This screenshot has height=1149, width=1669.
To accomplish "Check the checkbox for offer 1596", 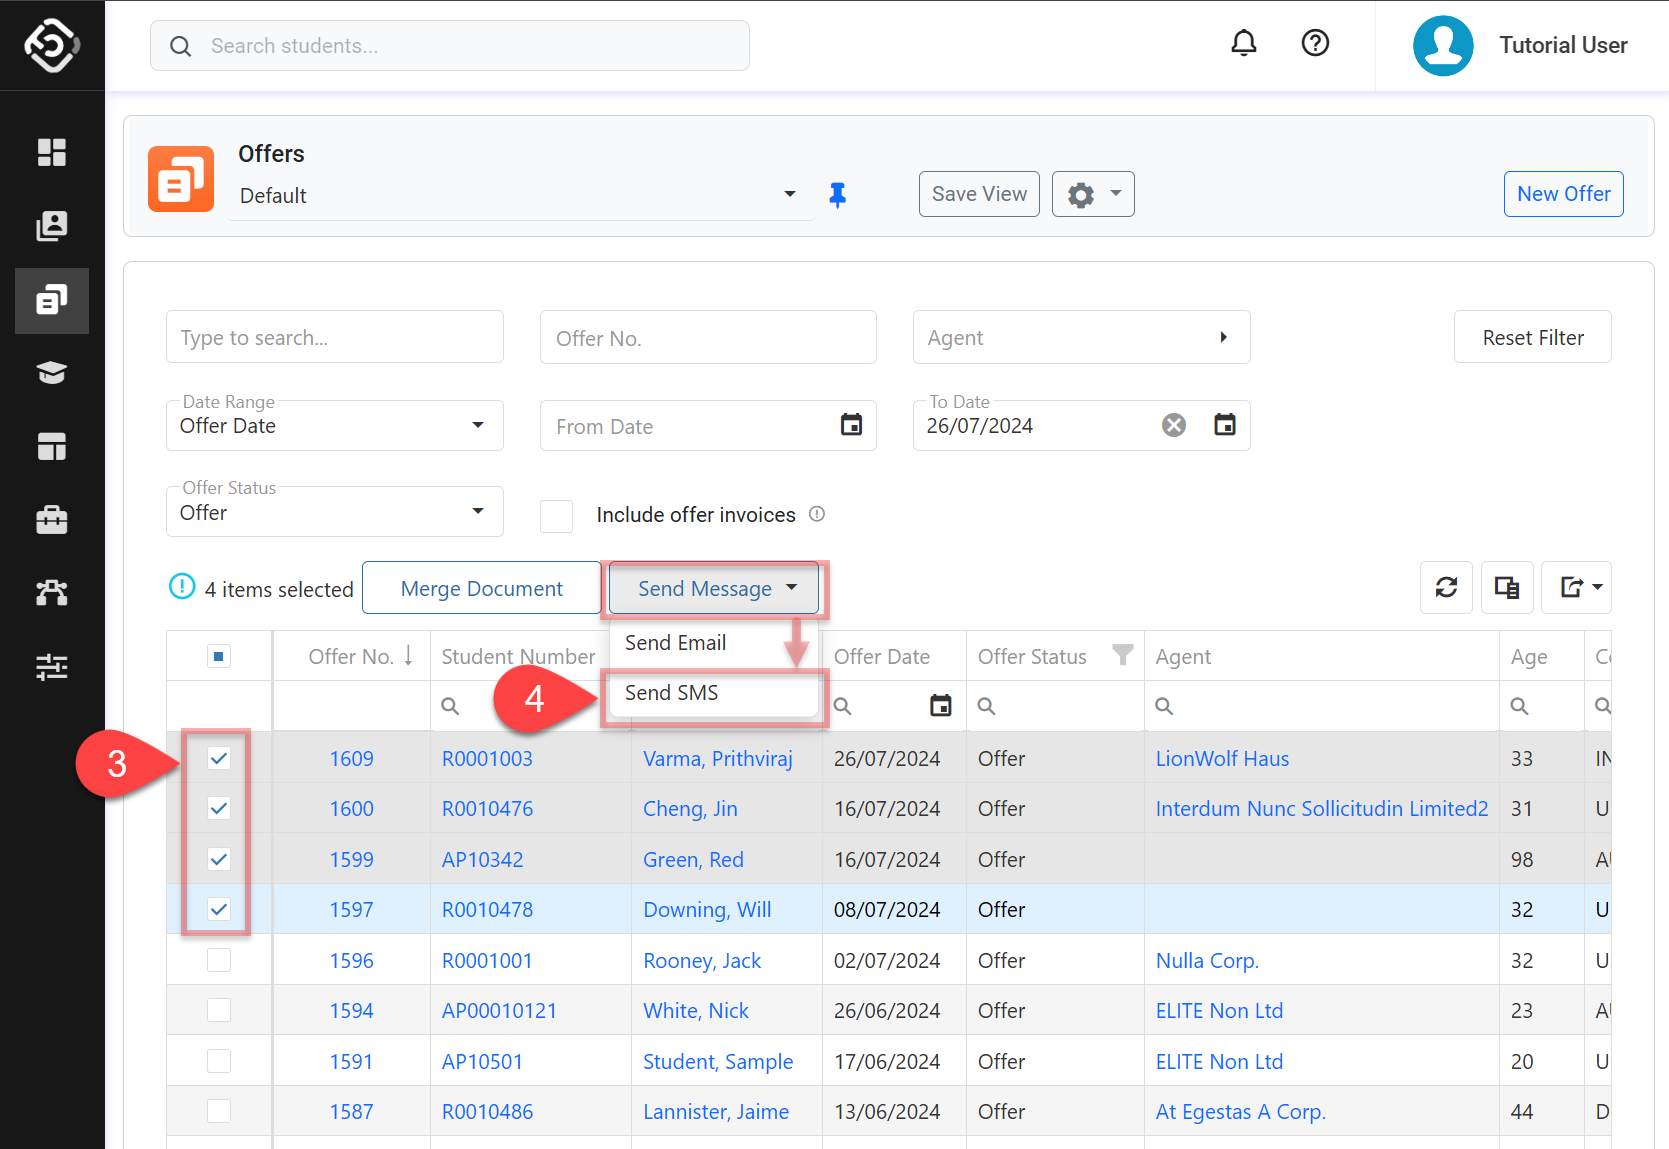I will (x=219, y=960).
